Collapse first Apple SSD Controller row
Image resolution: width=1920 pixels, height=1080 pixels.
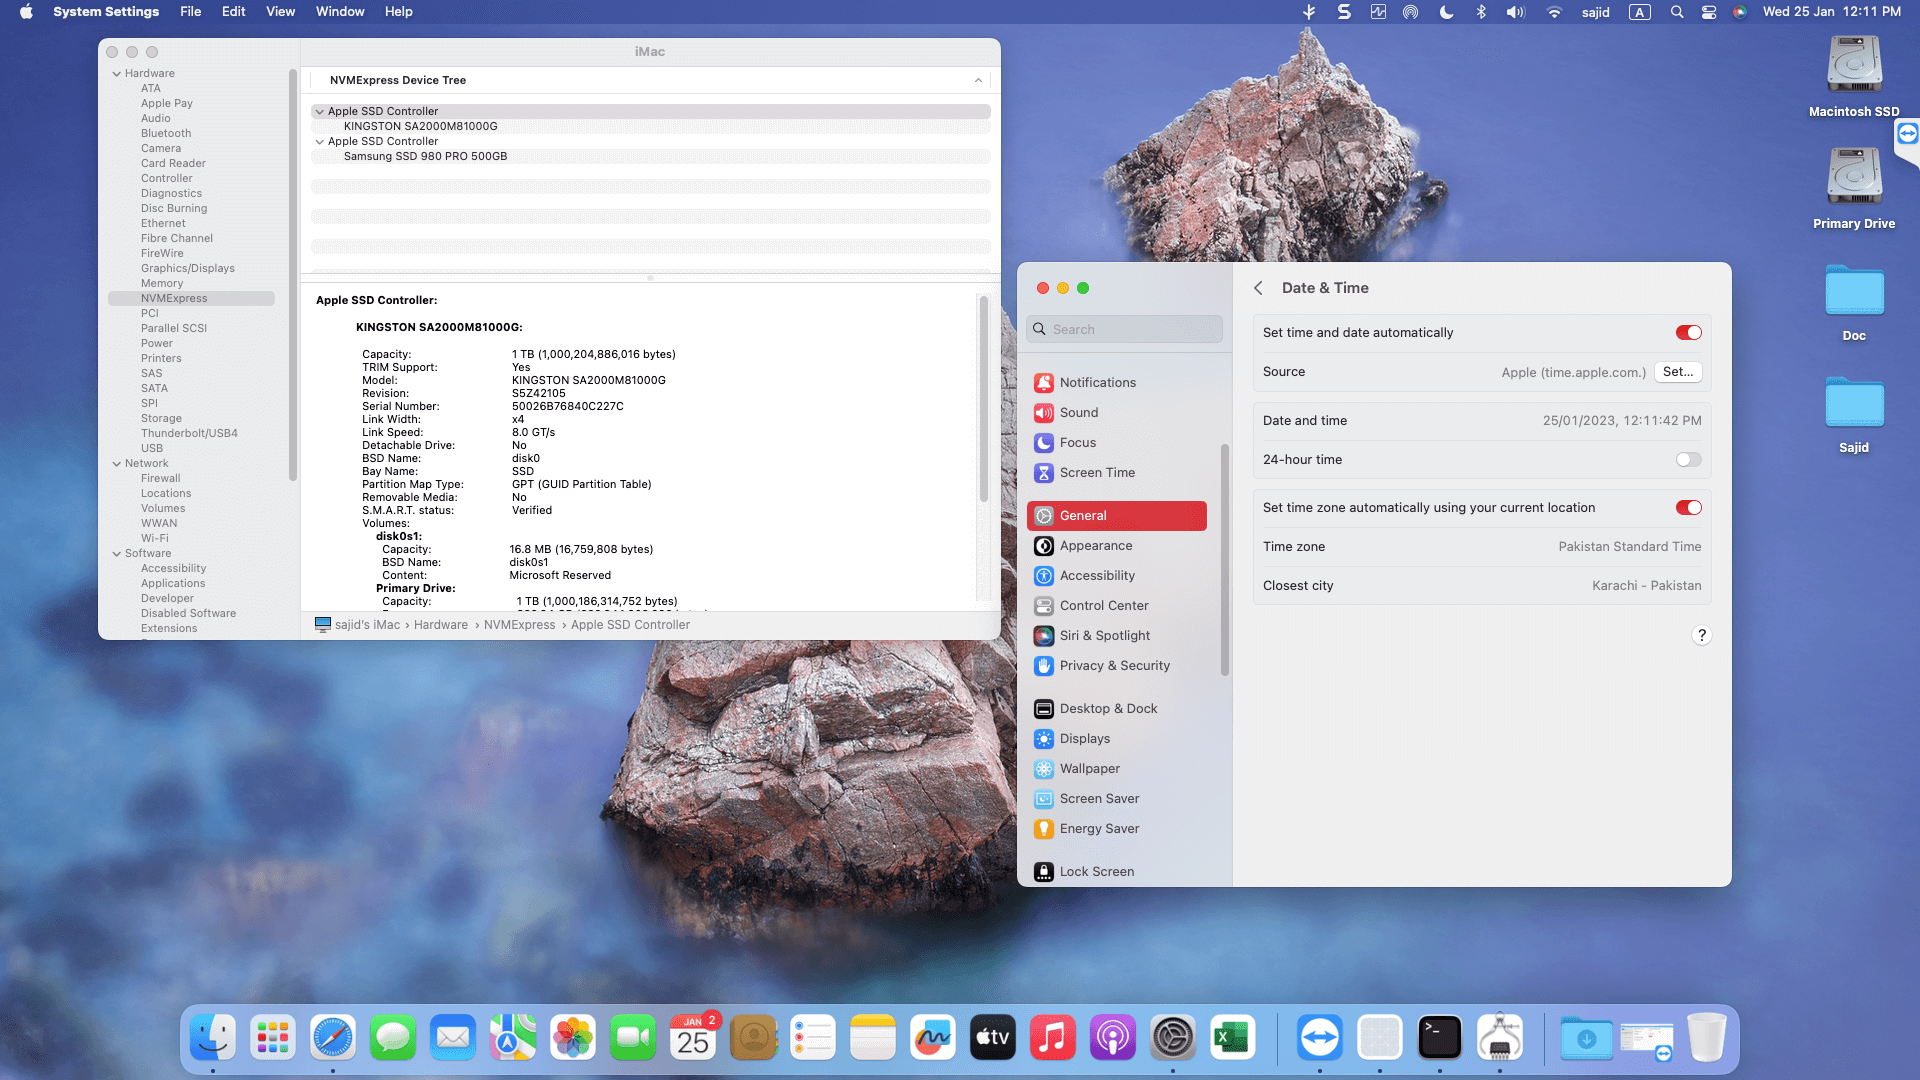coord(319,111)
